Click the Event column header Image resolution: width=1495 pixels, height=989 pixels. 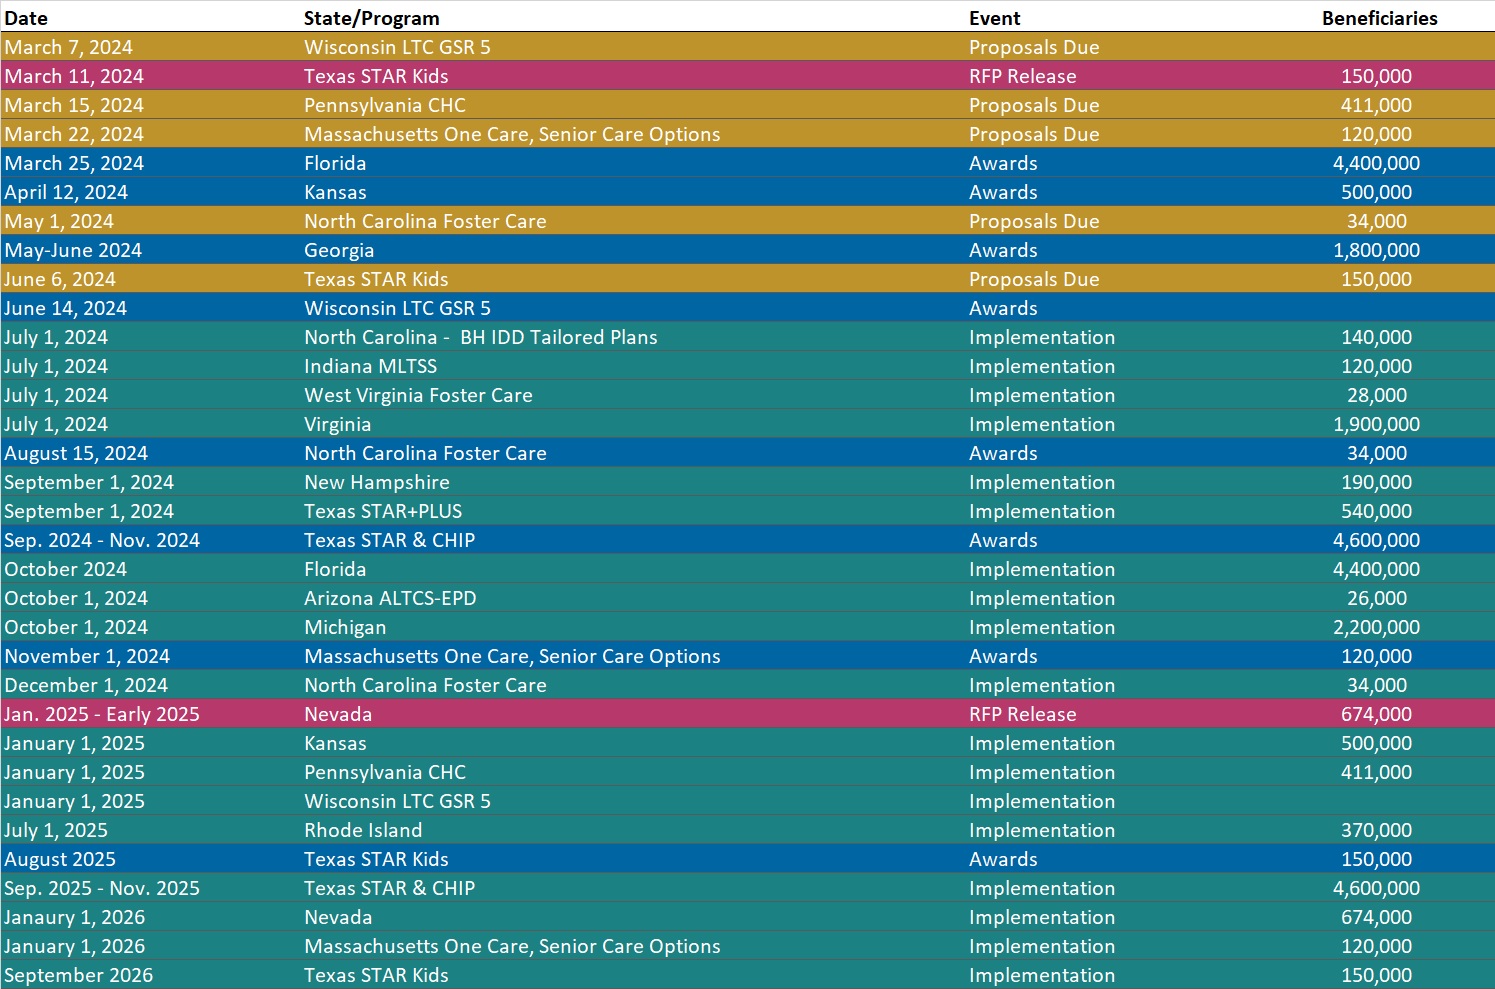(994, 18)
